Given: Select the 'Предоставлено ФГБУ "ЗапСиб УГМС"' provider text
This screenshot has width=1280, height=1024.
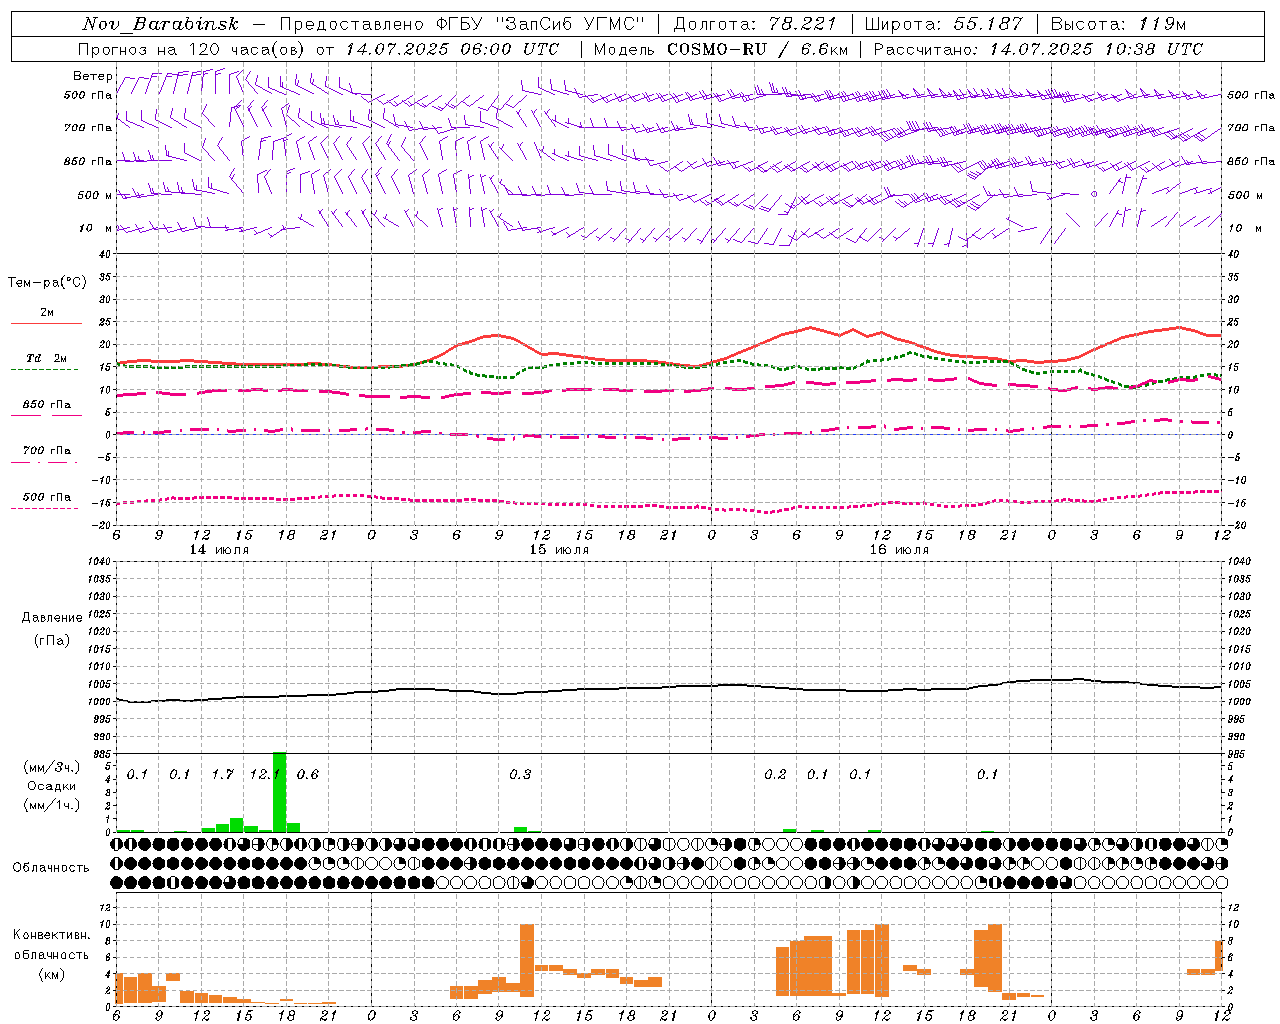Looking at the screenshot, I should click(463, 24).
